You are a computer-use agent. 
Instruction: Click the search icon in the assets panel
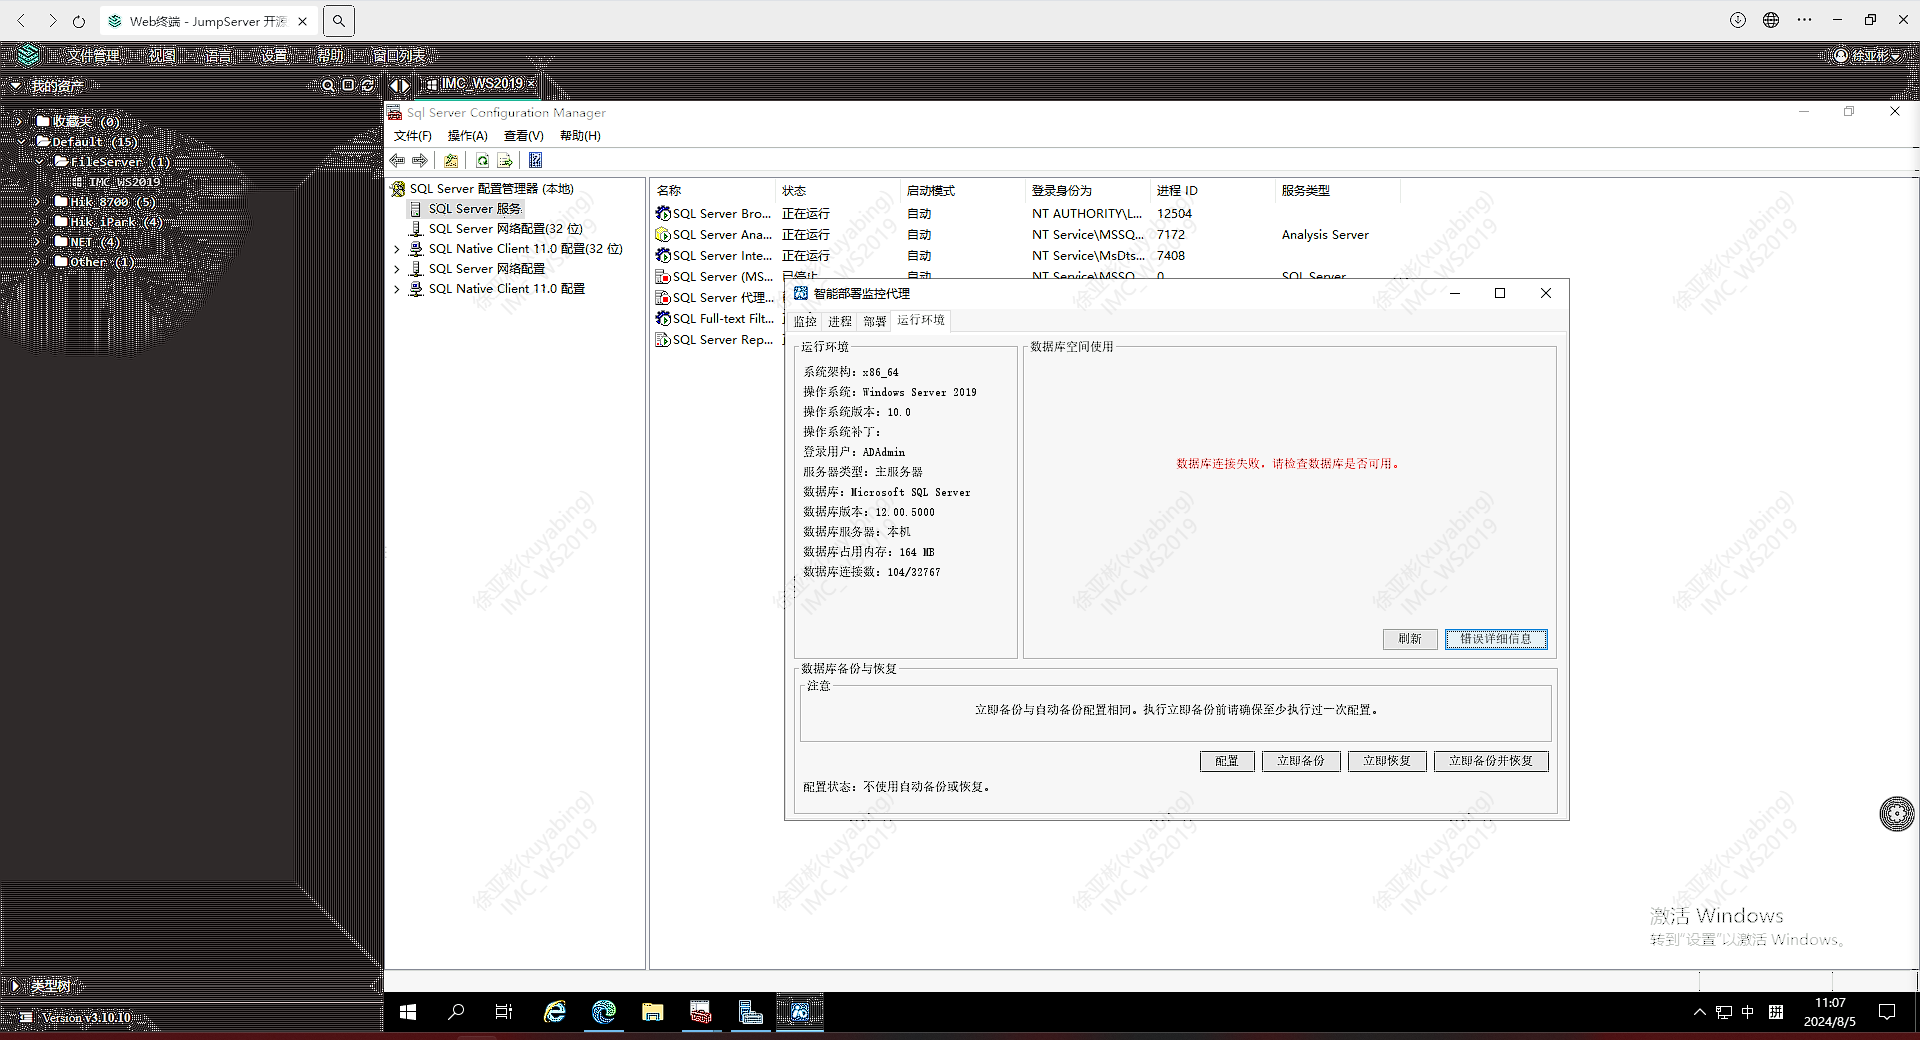click(x=327, y=86)
